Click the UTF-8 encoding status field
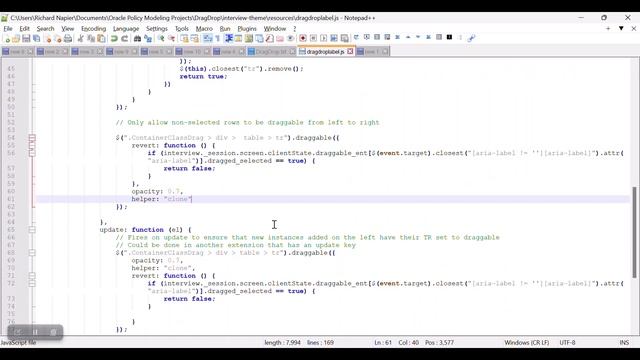 pyautogui.click(x=567, y=342)
